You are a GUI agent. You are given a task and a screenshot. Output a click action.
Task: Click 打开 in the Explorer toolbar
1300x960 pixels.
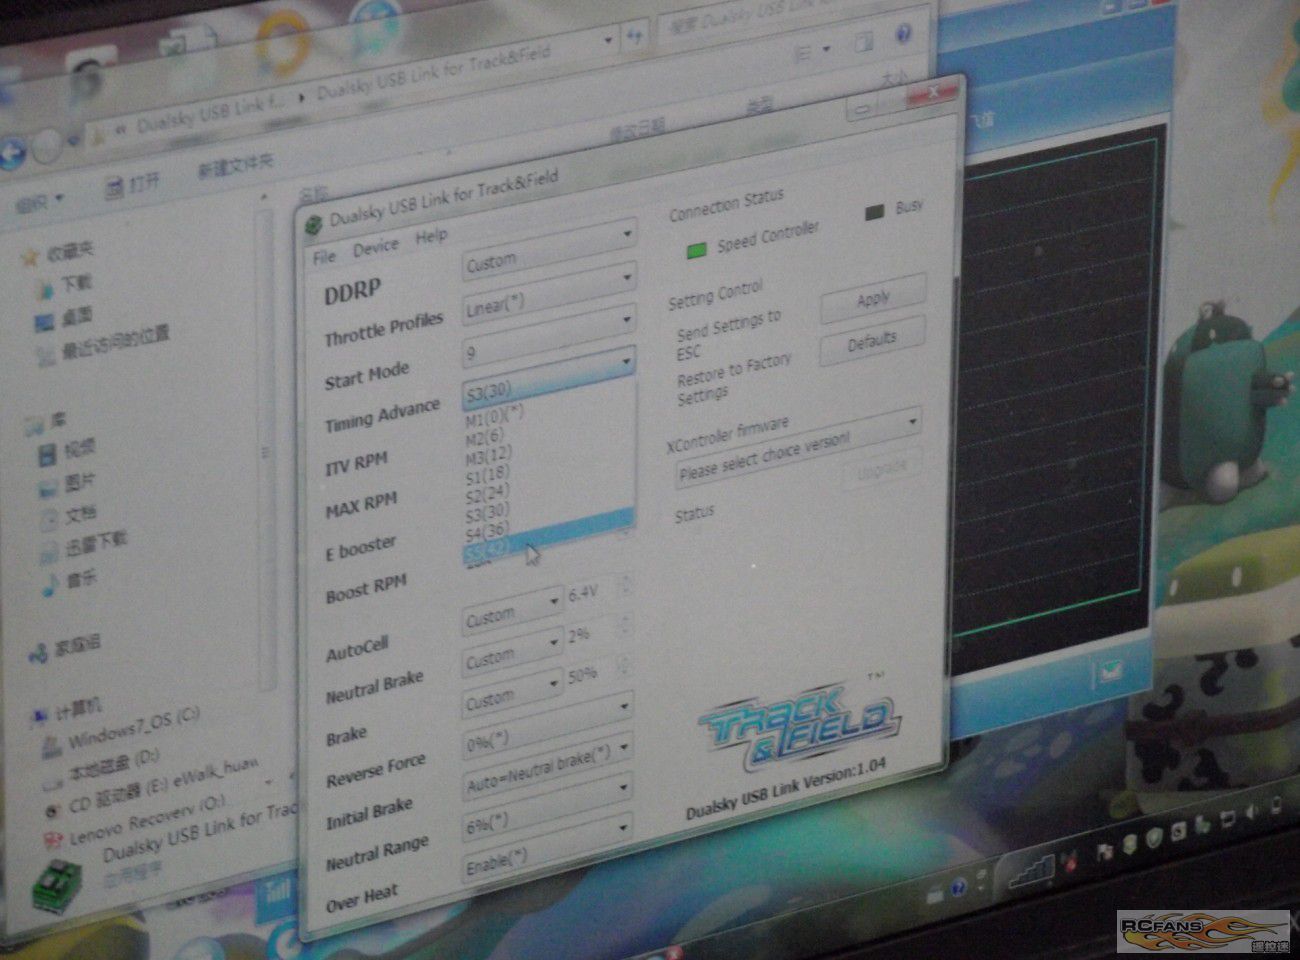click(x=133, y=183)
